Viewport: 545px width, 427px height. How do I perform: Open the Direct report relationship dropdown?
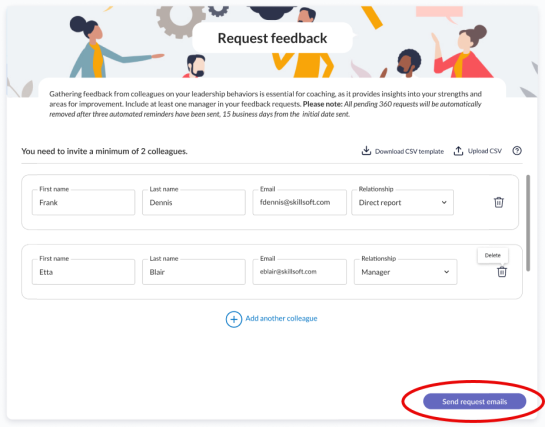(402, 203)
